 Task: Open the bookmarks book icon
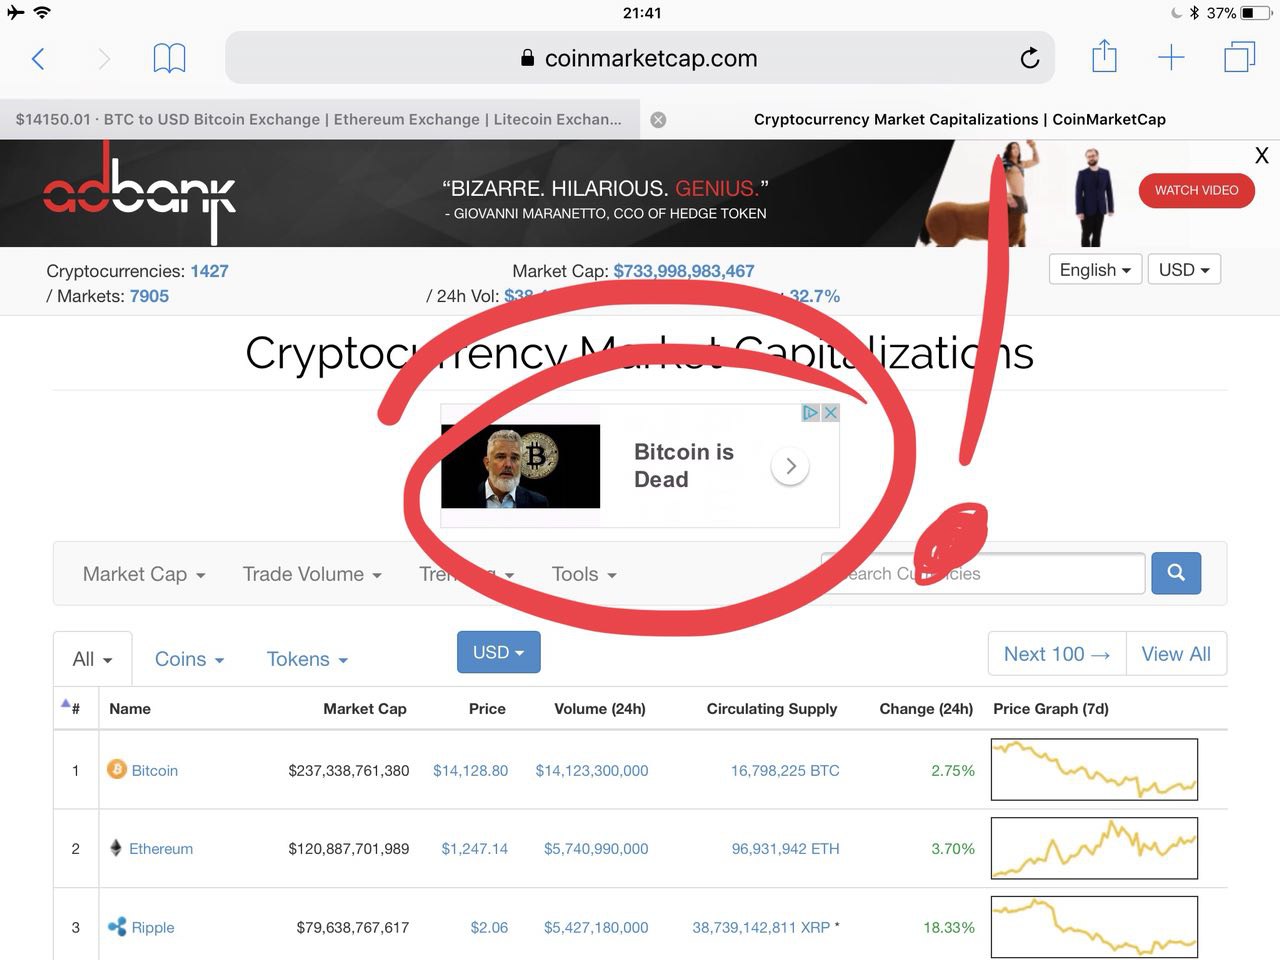pos(169,59)
